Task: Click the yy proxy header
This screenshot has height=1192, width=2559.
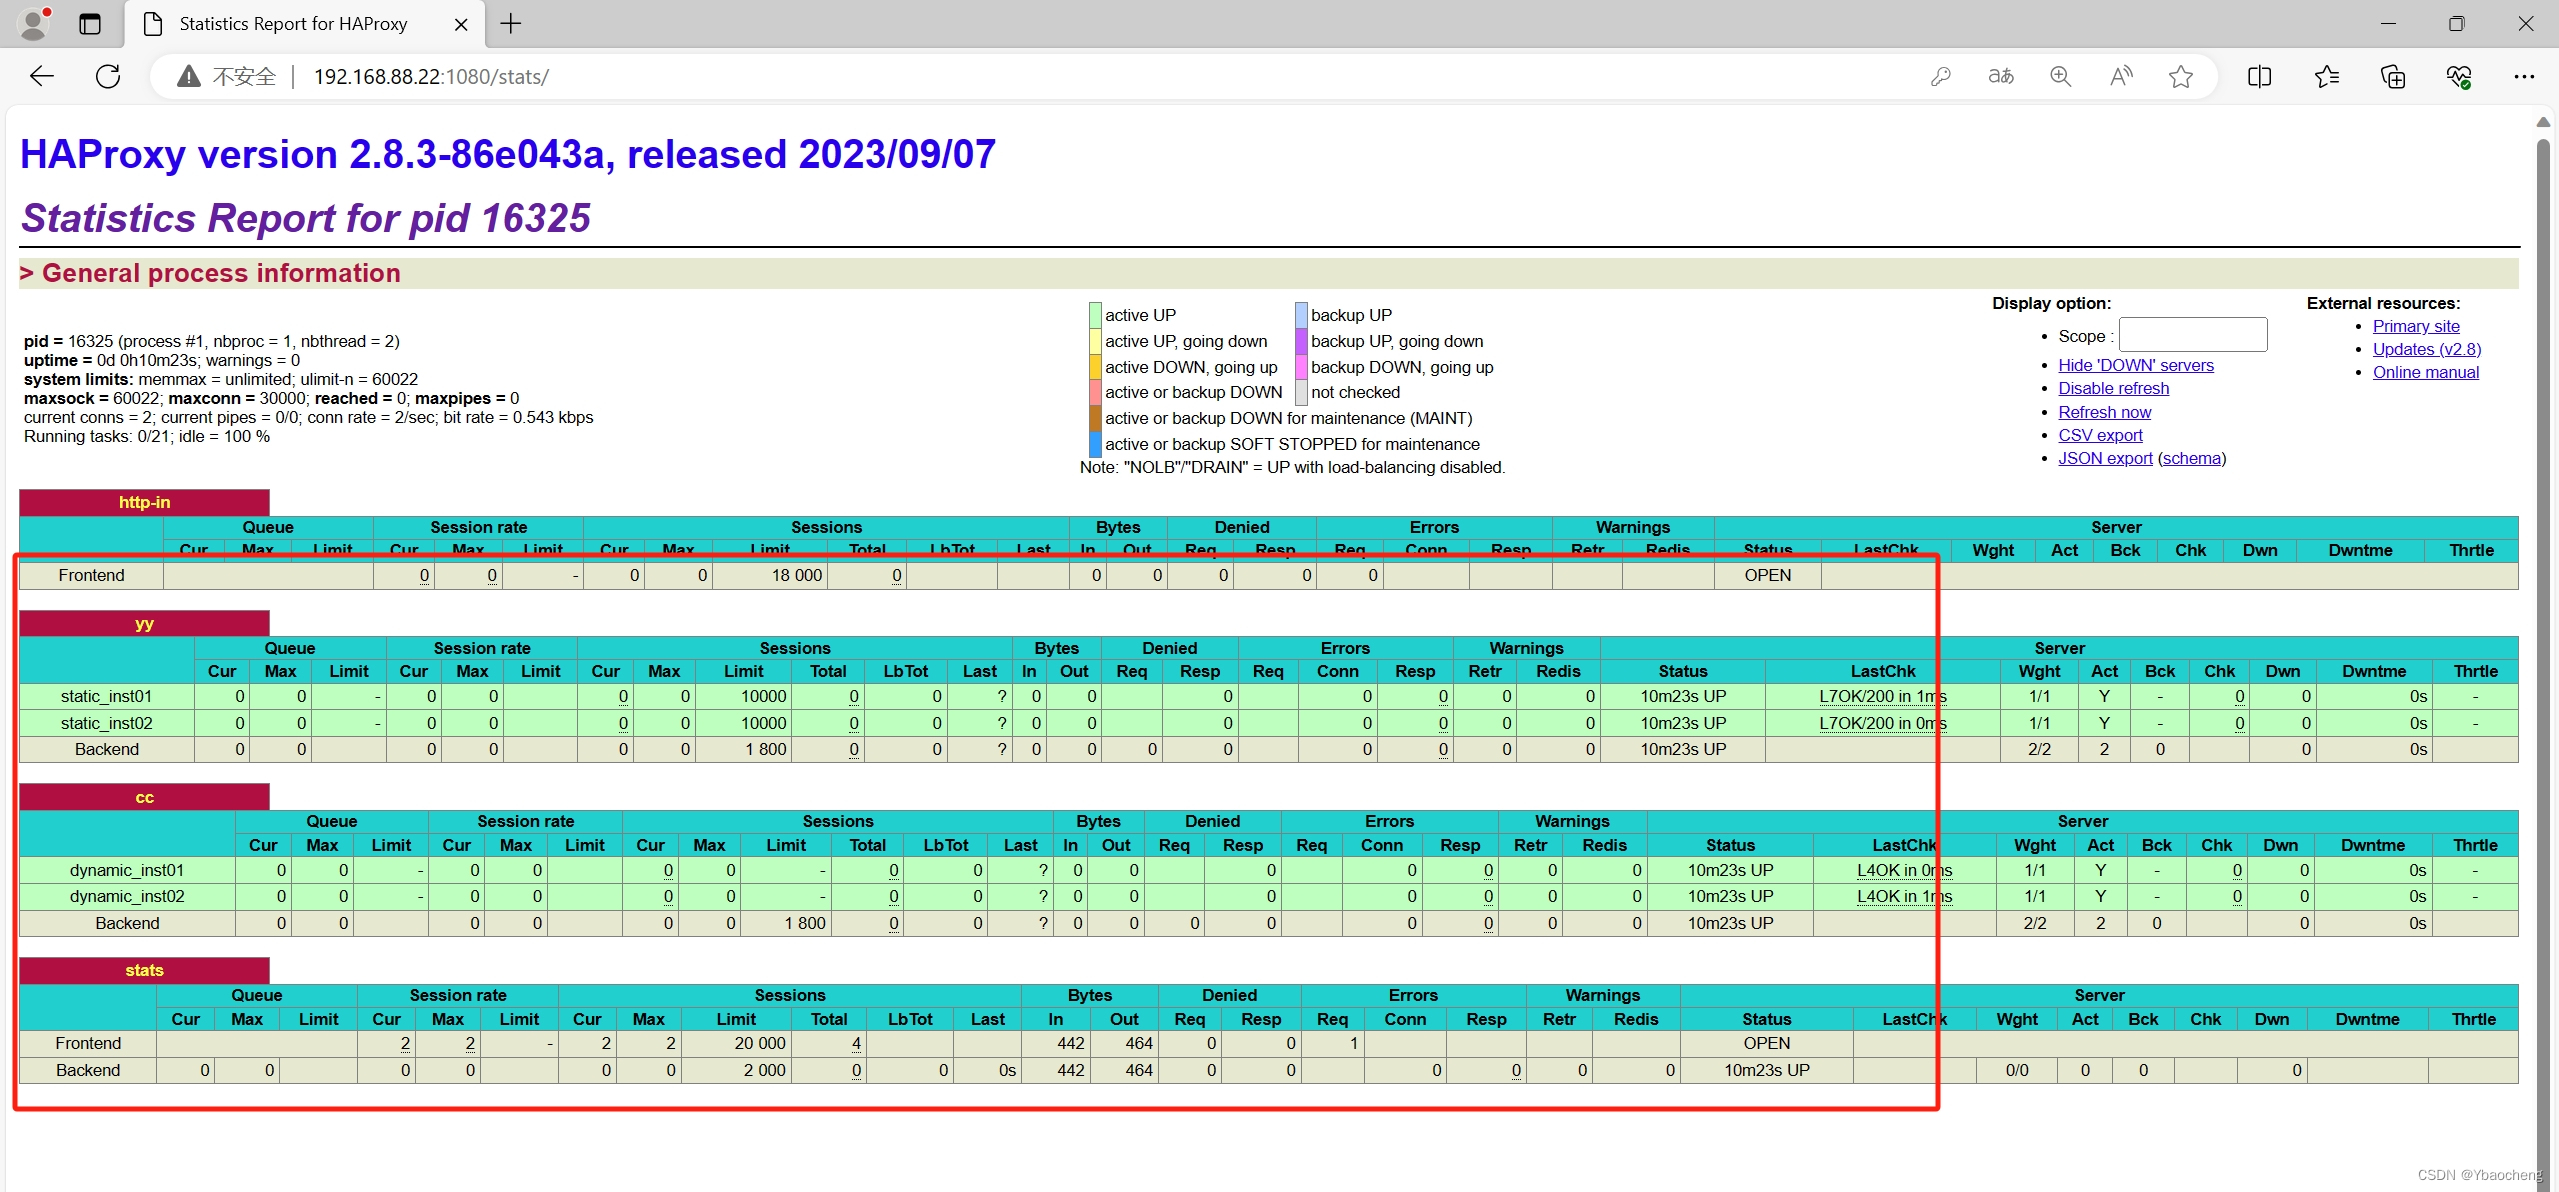Action: [x=144, y=624]
